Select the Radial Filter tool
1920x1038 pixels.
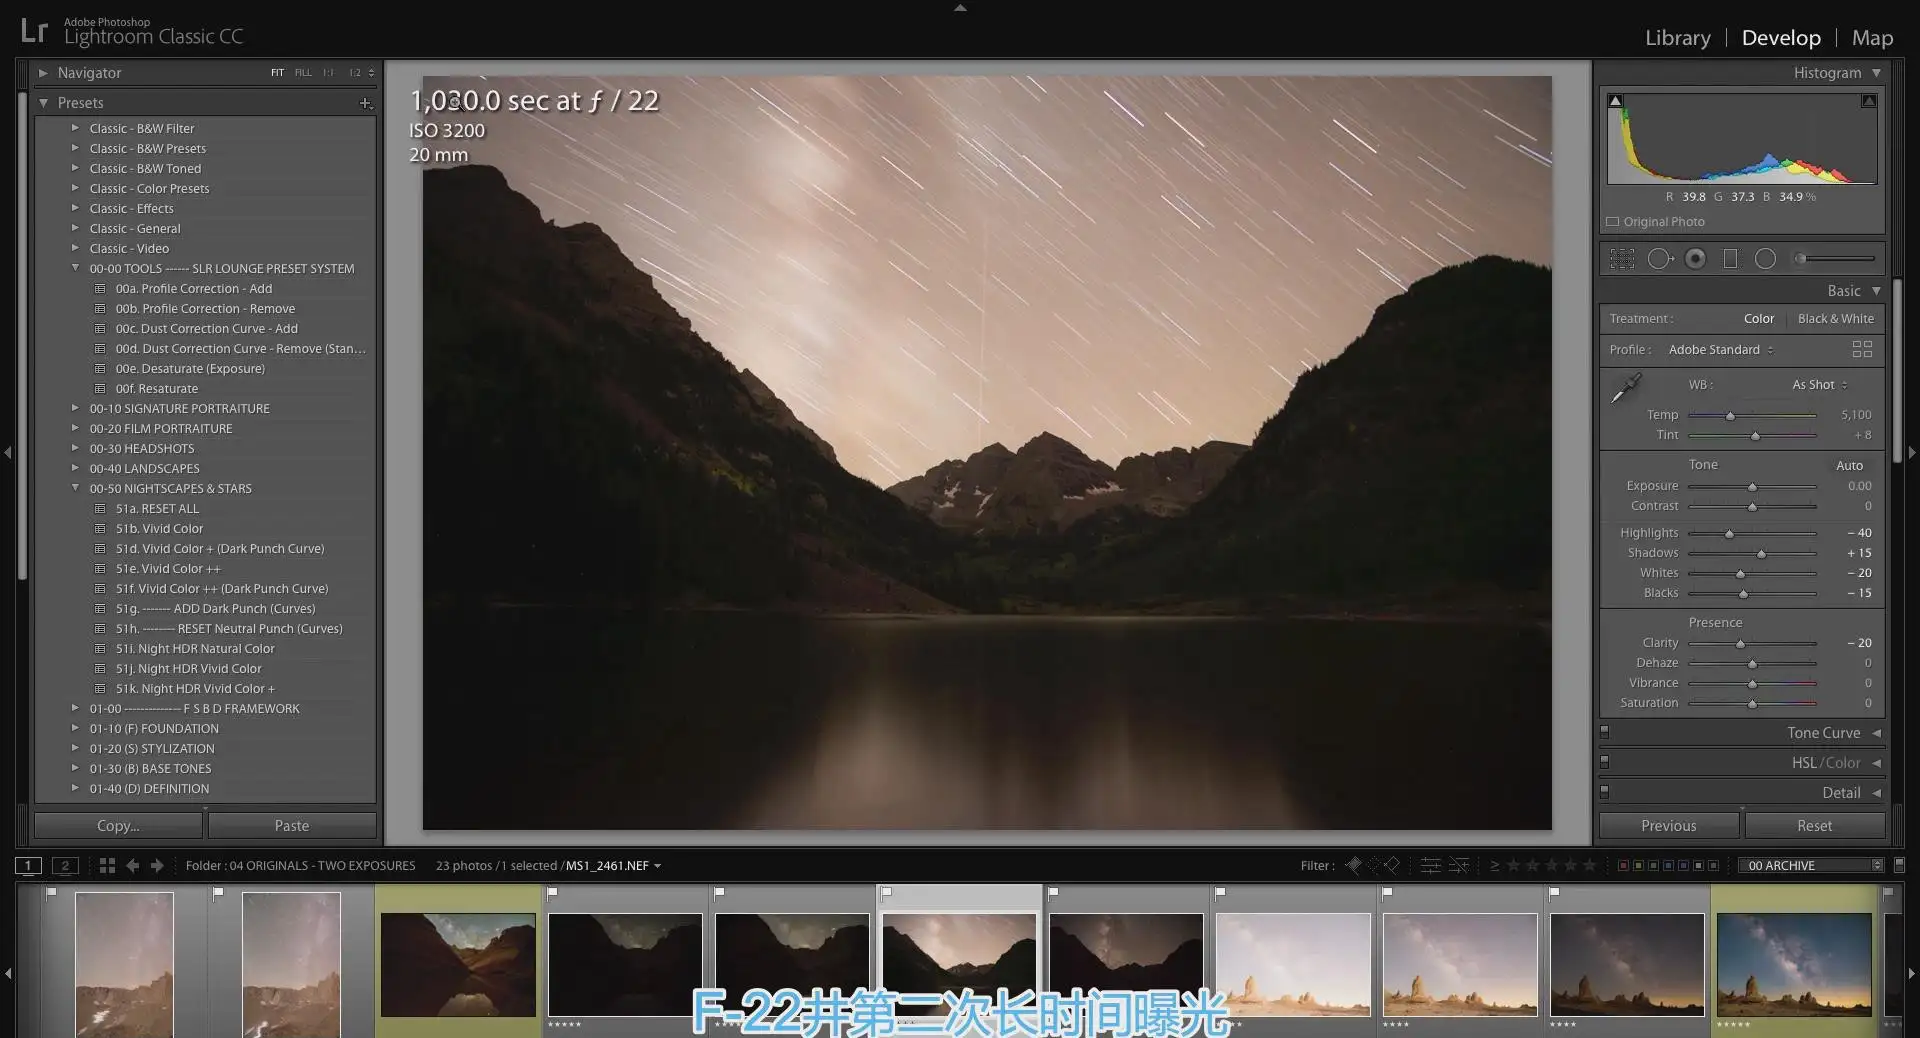[1766, 259]
